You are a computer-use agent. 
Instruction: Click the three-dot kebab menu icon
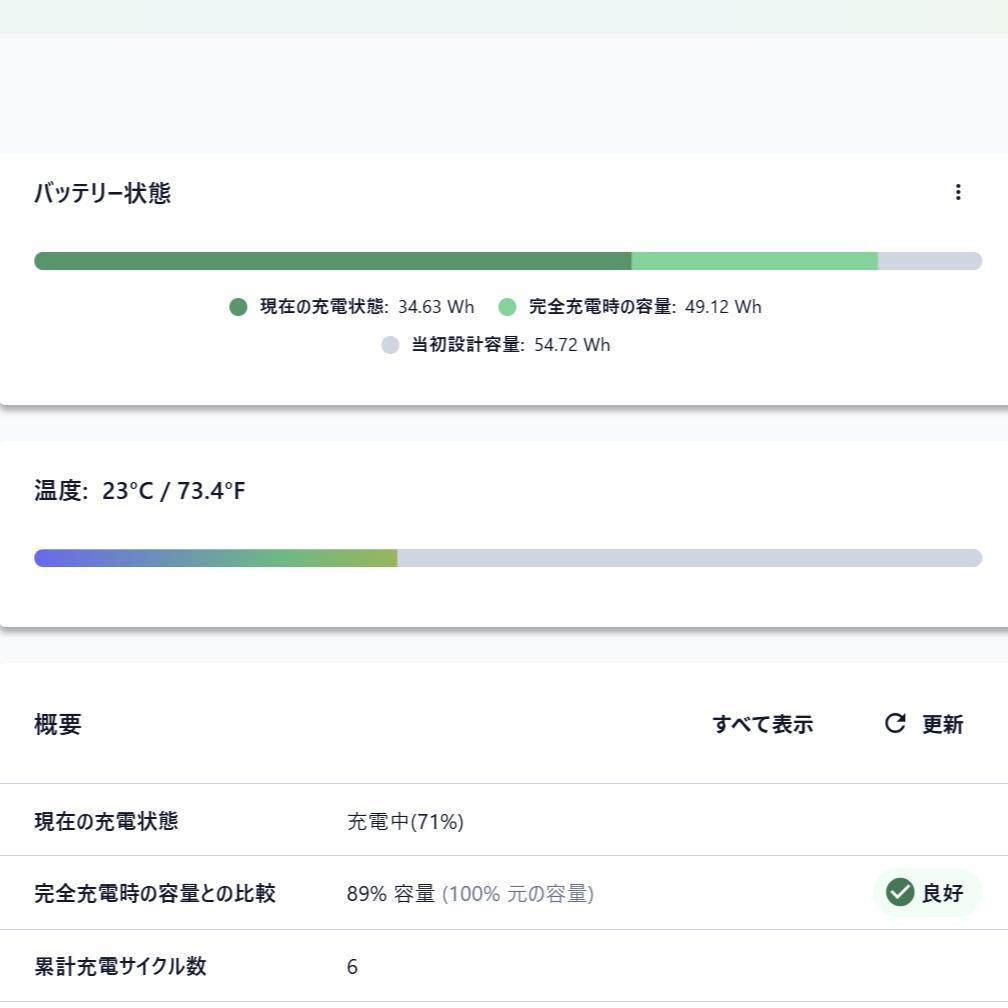(x=958, y=192)
